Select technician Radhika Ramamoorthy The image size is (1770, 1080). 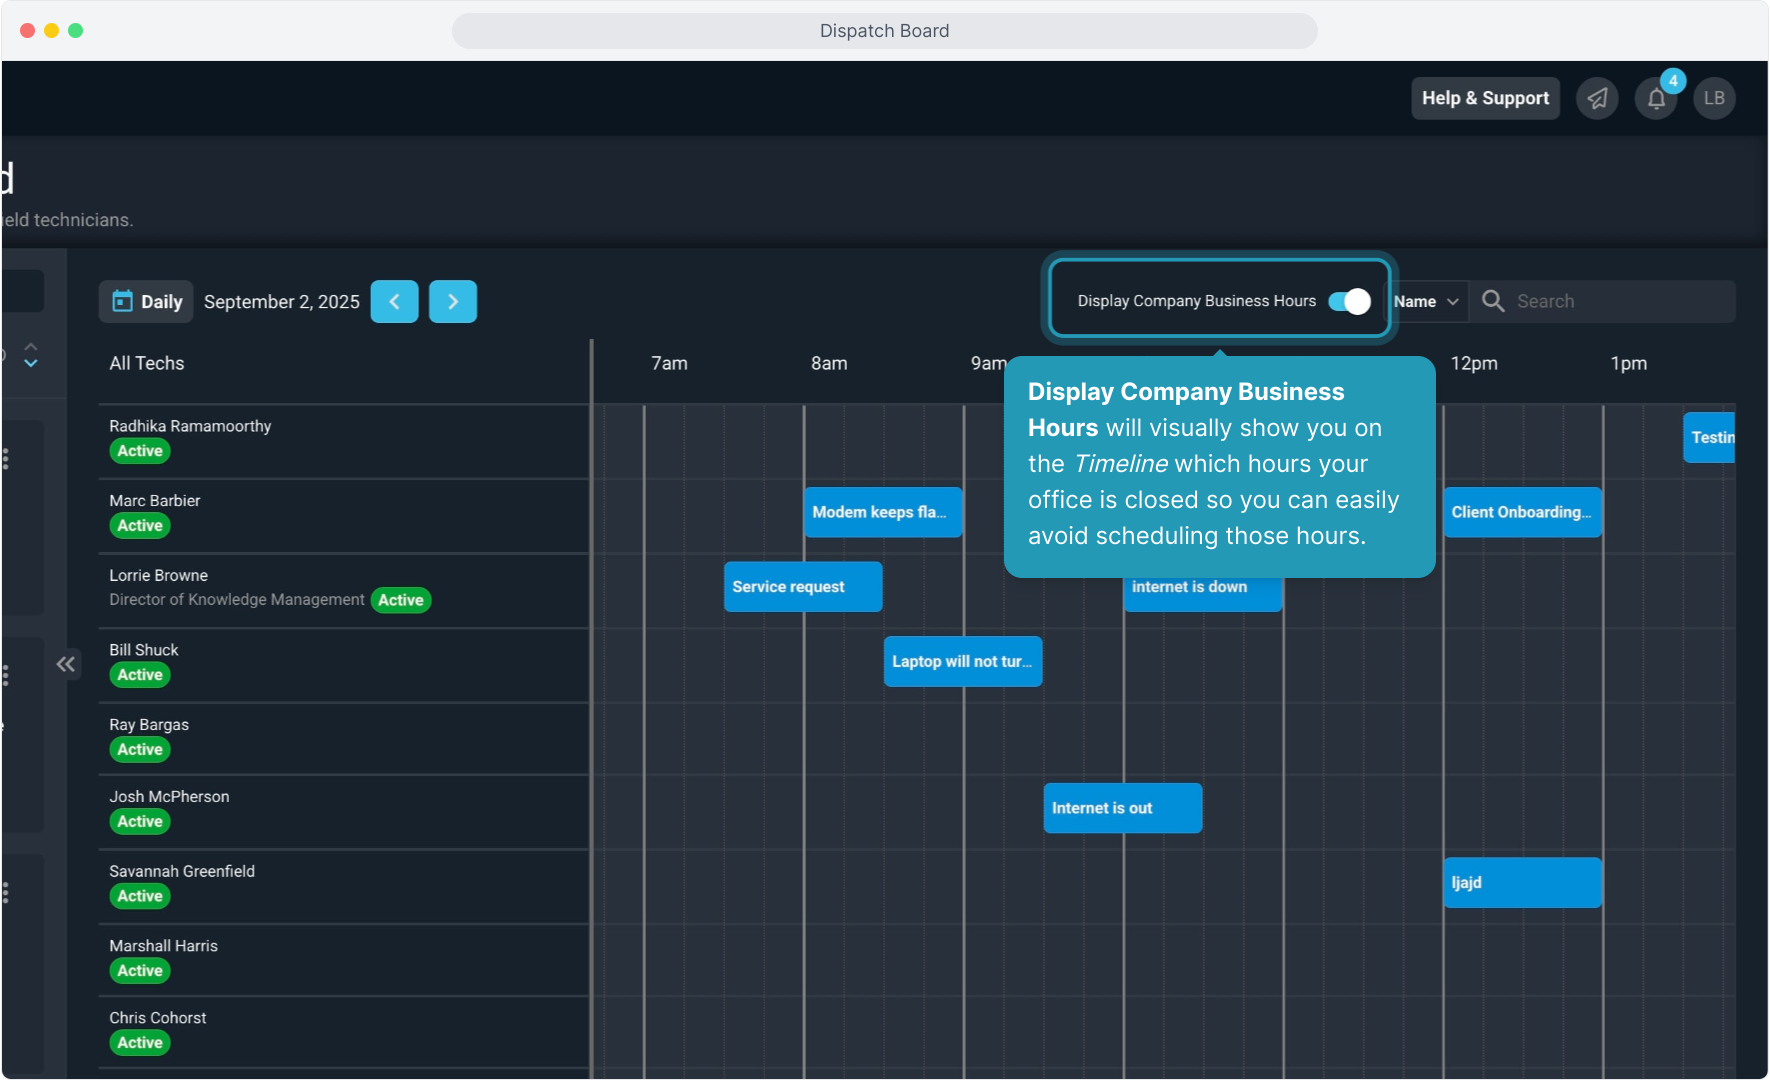(190, 426)
